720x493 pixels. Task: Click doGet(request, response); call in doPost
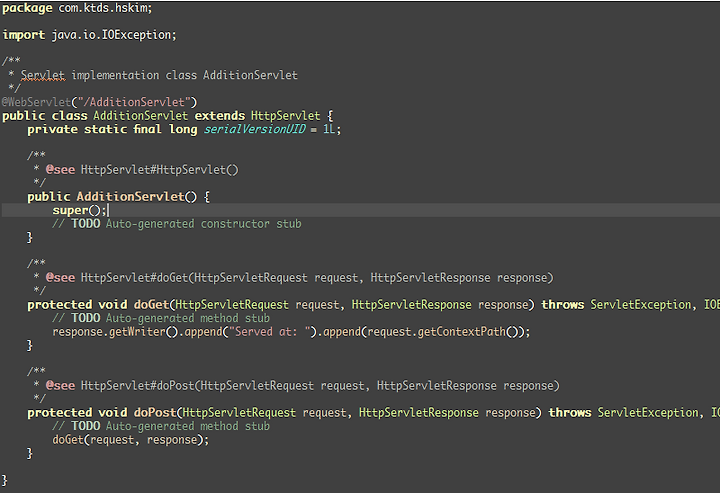point(130,440)
